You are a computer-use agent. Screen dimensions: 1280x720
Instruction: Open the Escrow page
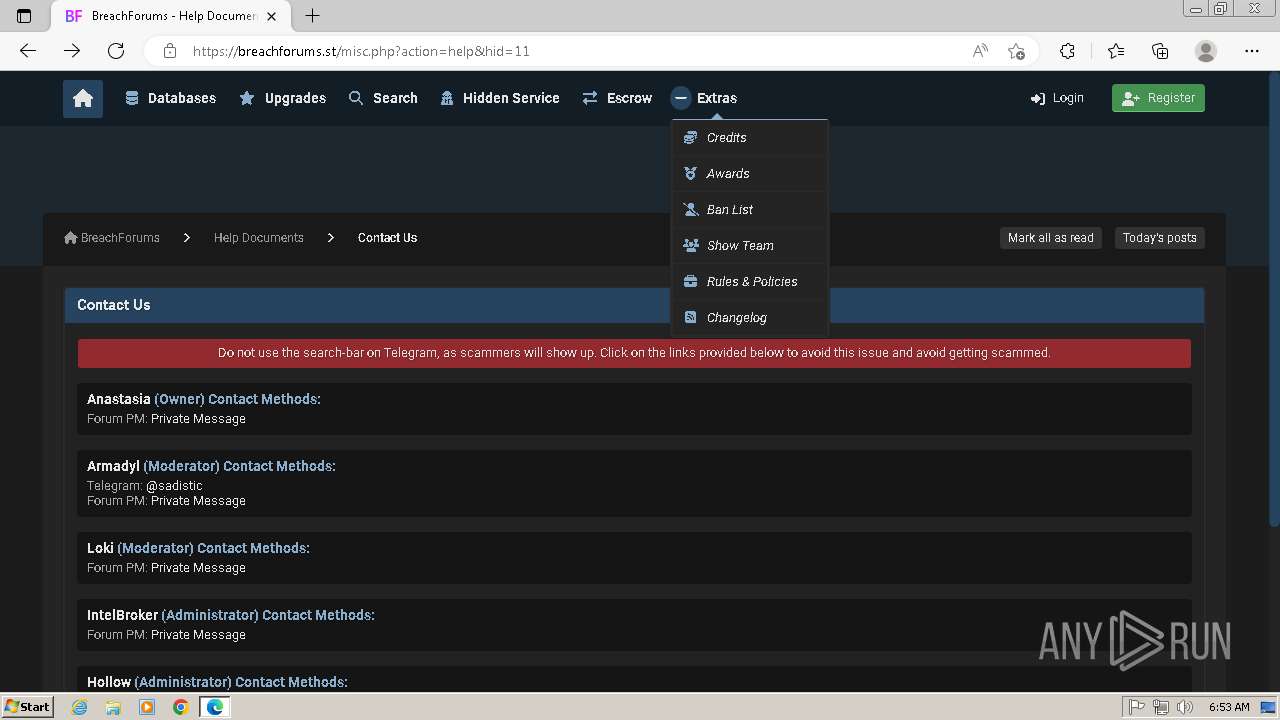[617, 98]
